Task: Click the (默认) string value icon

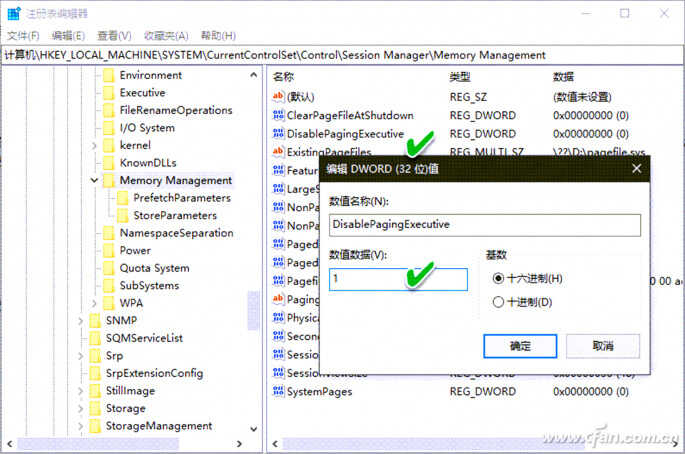Action: click(278, 97)
